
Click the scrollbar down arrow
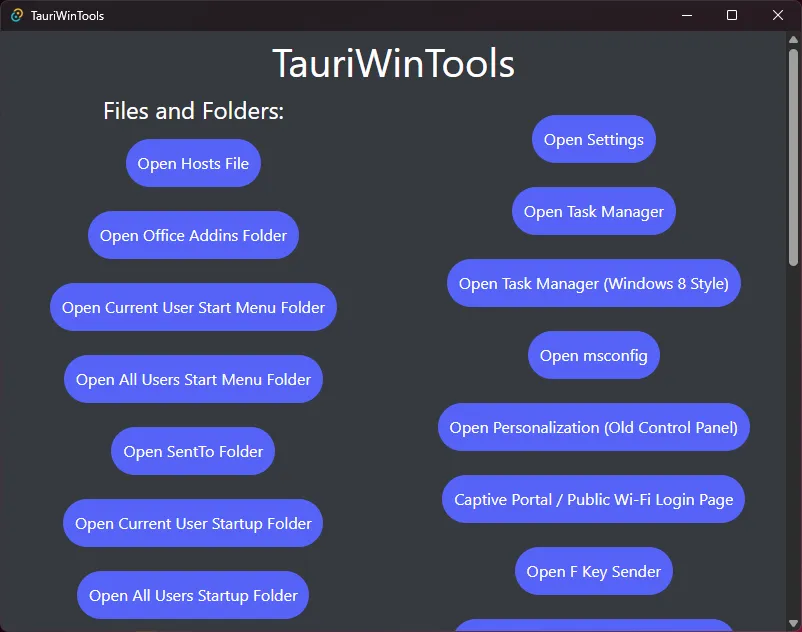pos(793,623)
